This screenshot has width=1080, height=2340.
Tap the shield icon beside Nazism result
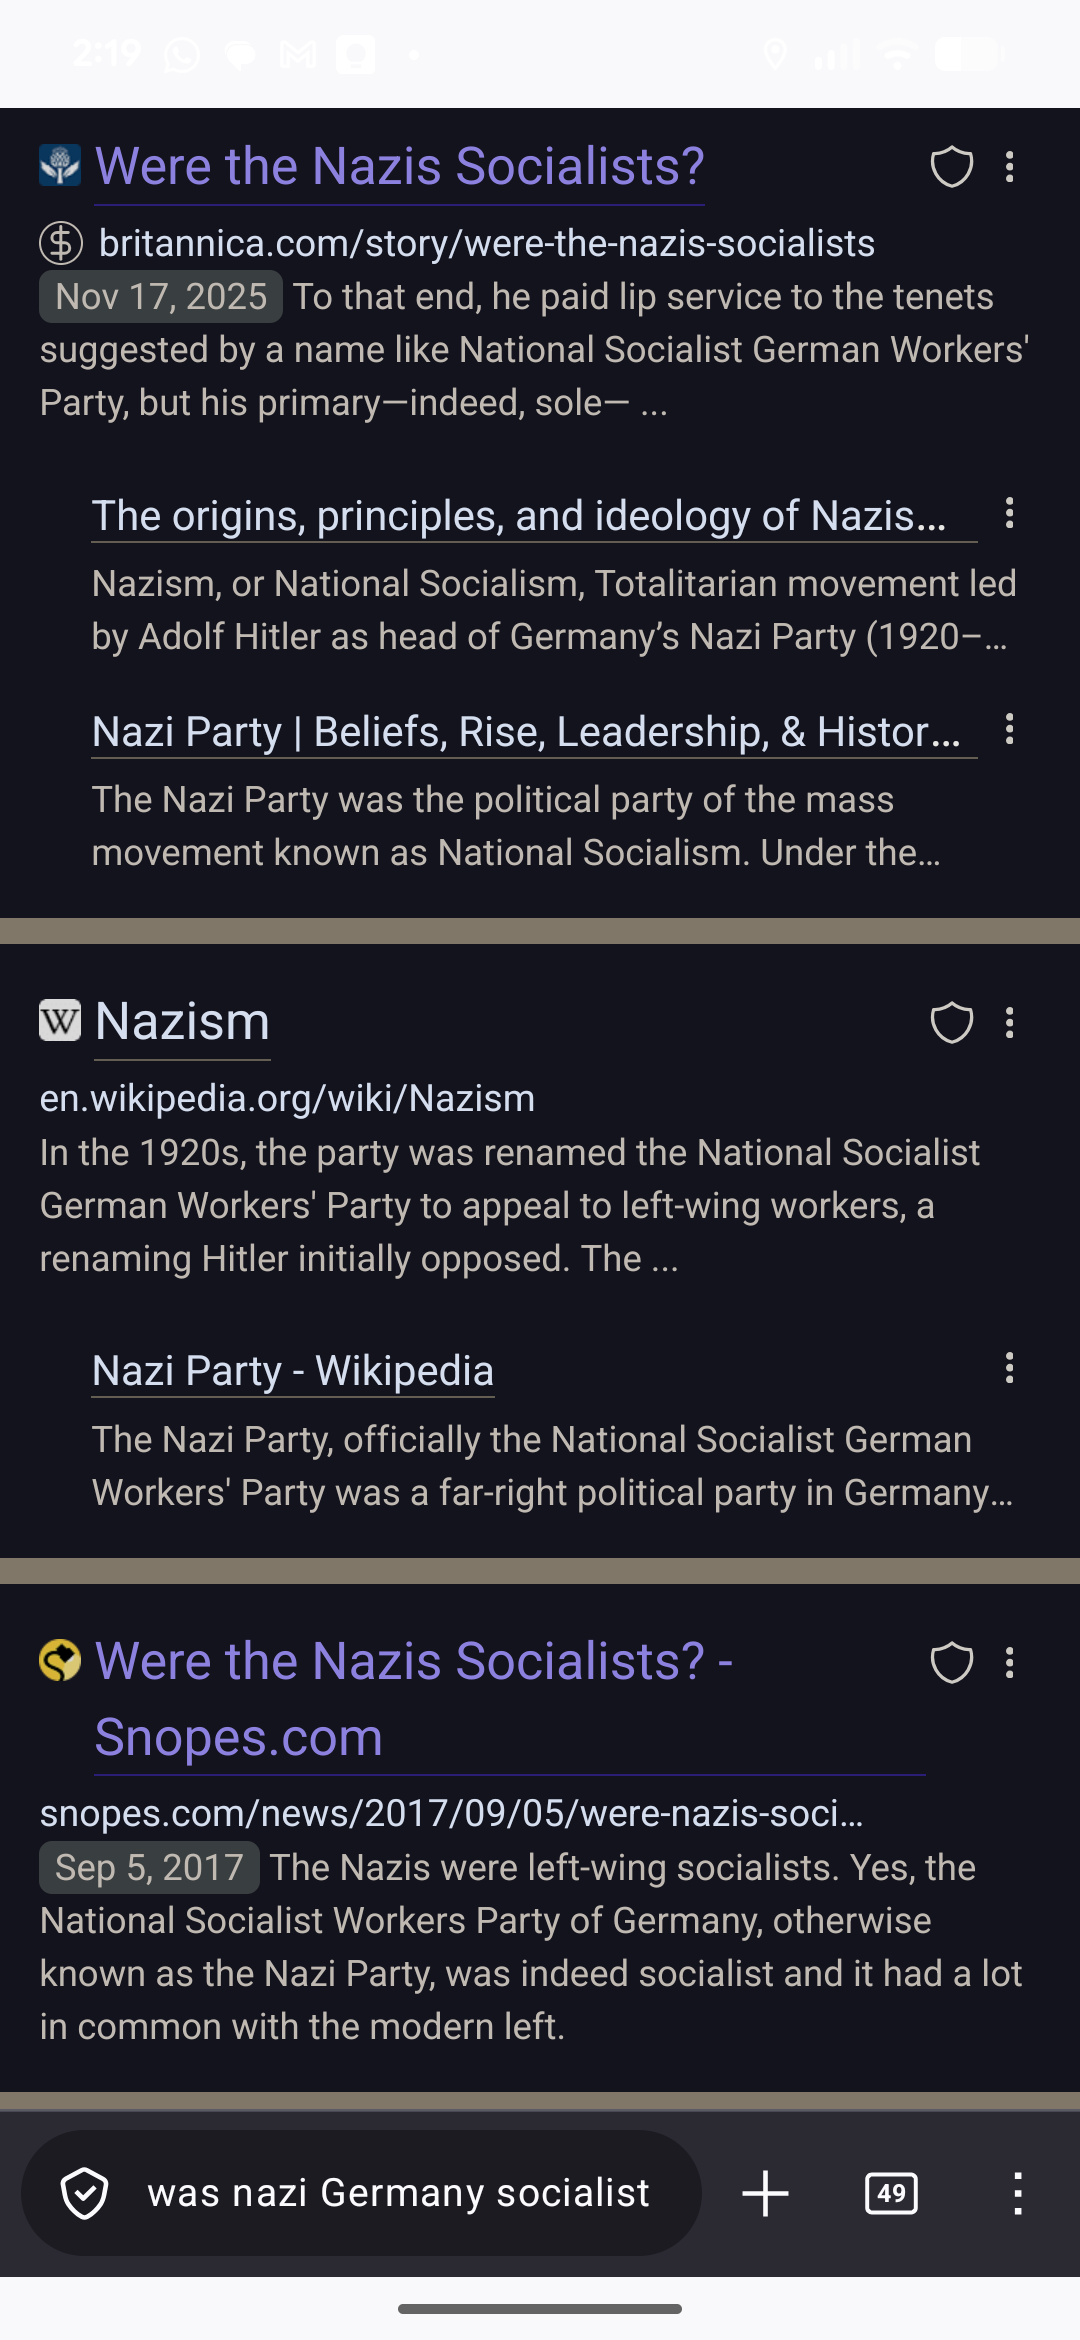pos(951,1023)
